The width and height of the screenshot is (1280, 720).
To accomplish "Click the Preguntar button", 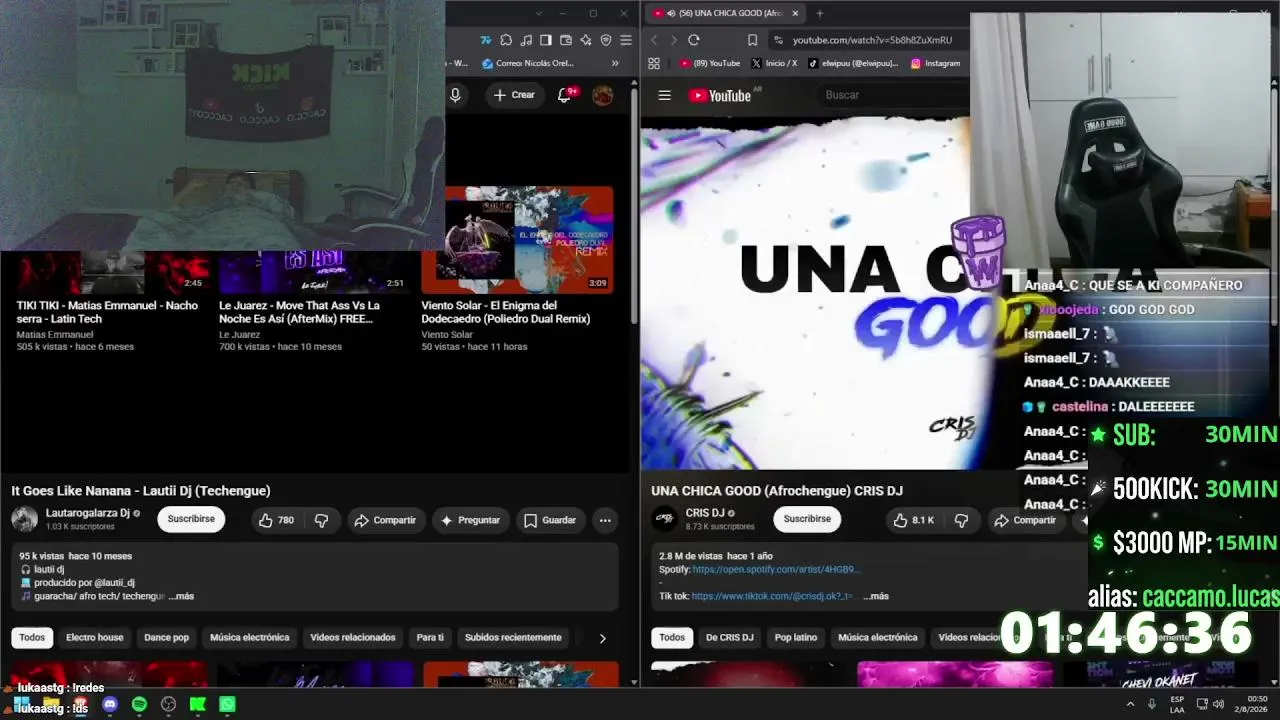I will coord(470,520).
